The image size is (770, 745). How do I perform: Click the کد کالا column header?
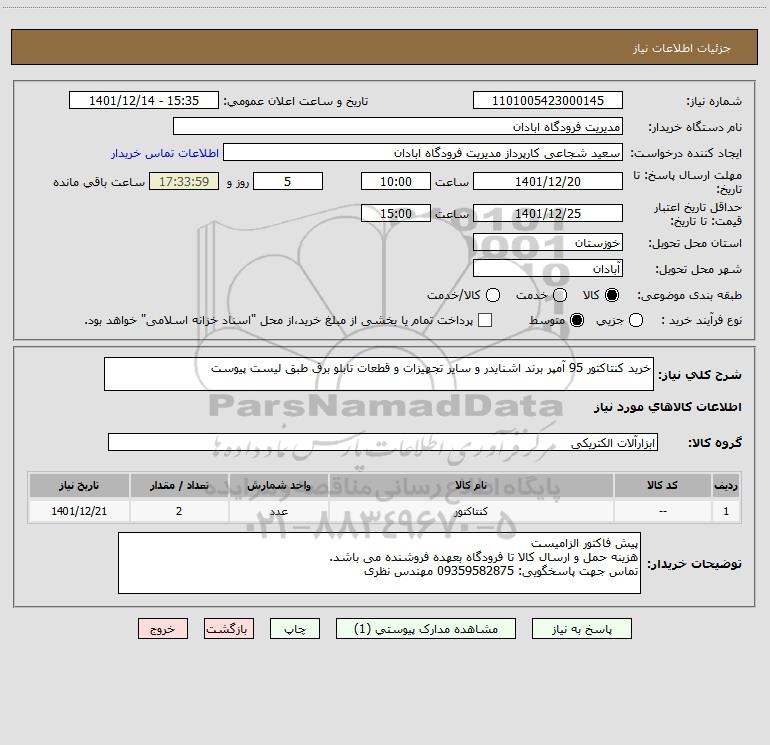click(x=662, y=485)
